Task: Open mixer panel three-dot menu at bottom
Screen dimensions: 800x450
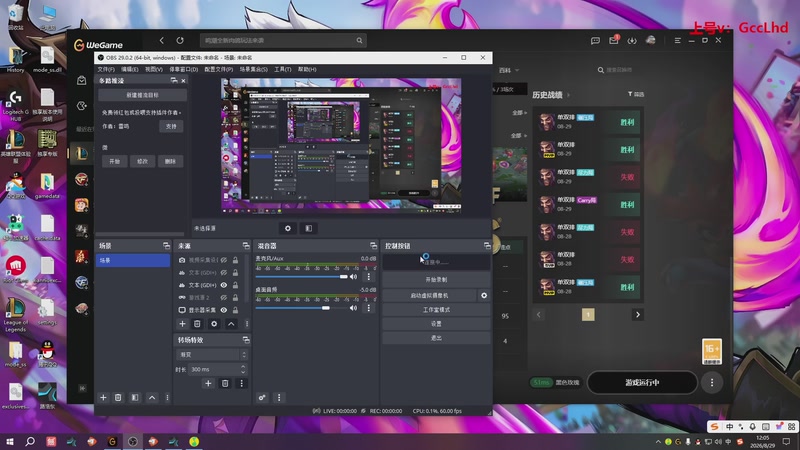Action: click(x=279, y=397)
